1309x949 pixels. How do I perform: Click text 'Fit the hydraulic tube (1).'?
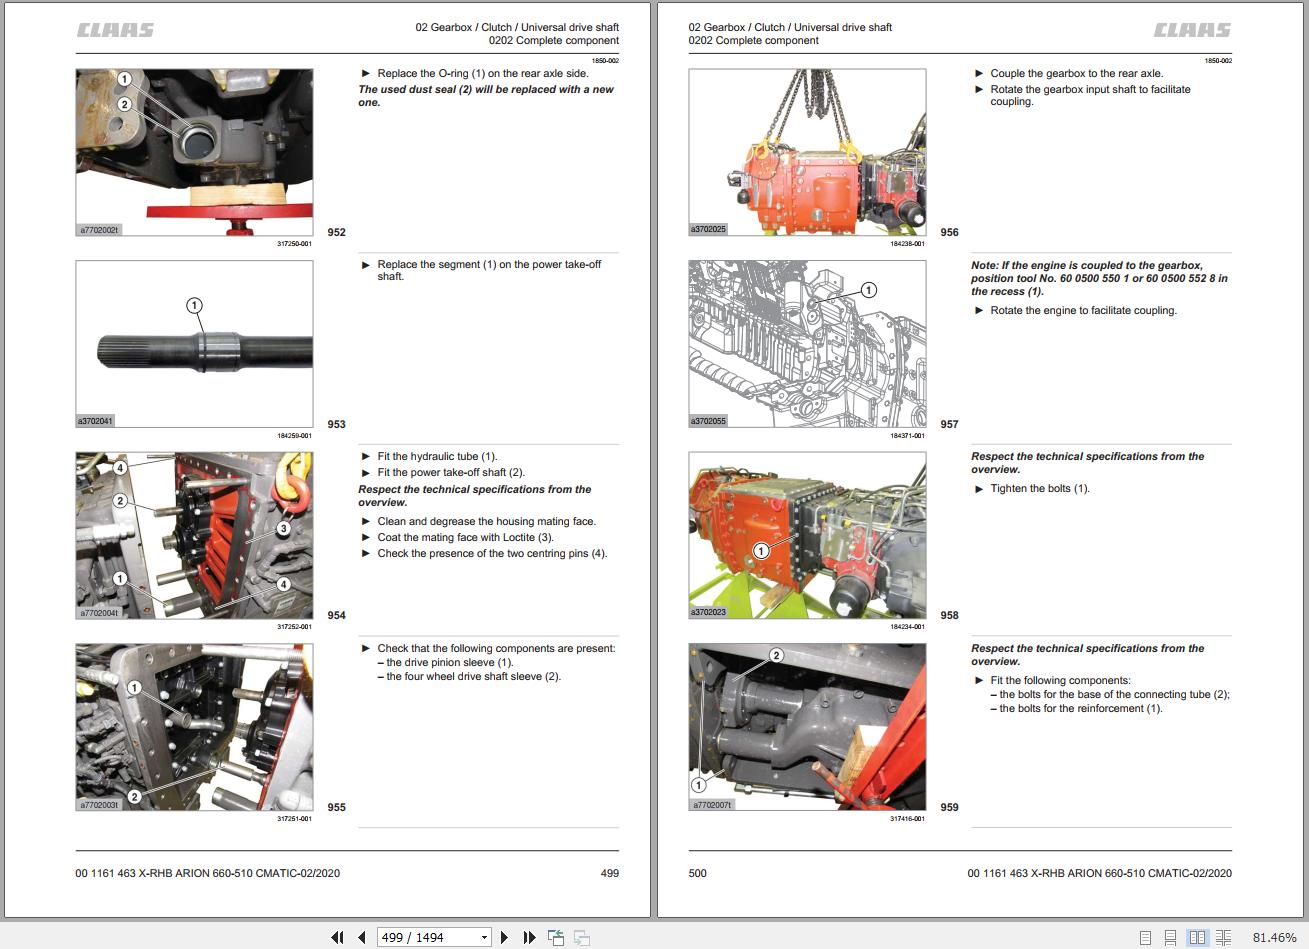[x=437, y=456]
